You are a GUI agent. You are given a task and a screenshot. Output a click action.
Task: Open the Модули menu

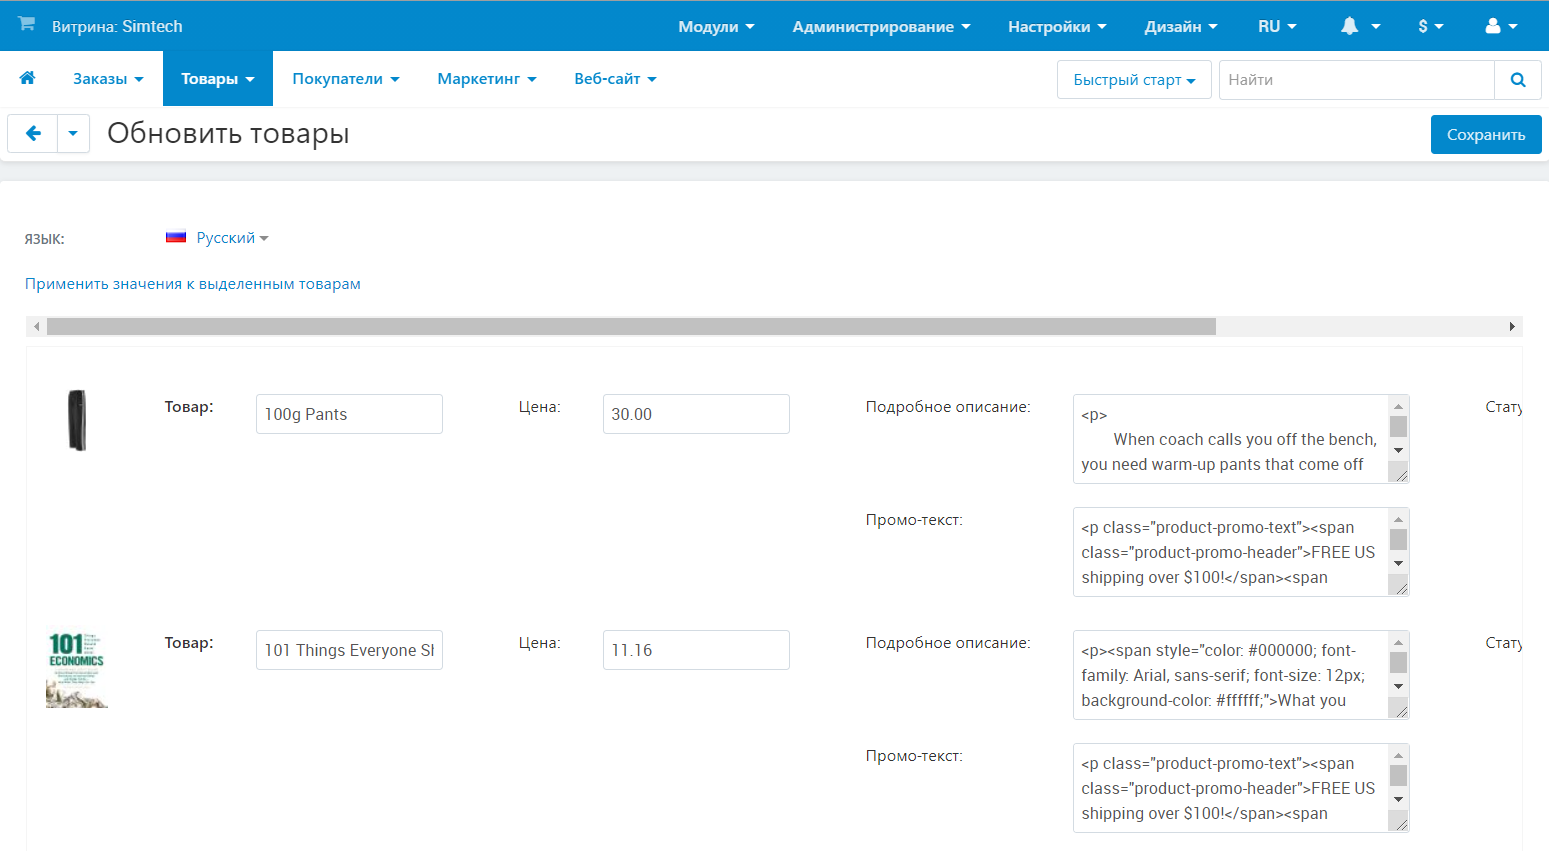[715, 26]
